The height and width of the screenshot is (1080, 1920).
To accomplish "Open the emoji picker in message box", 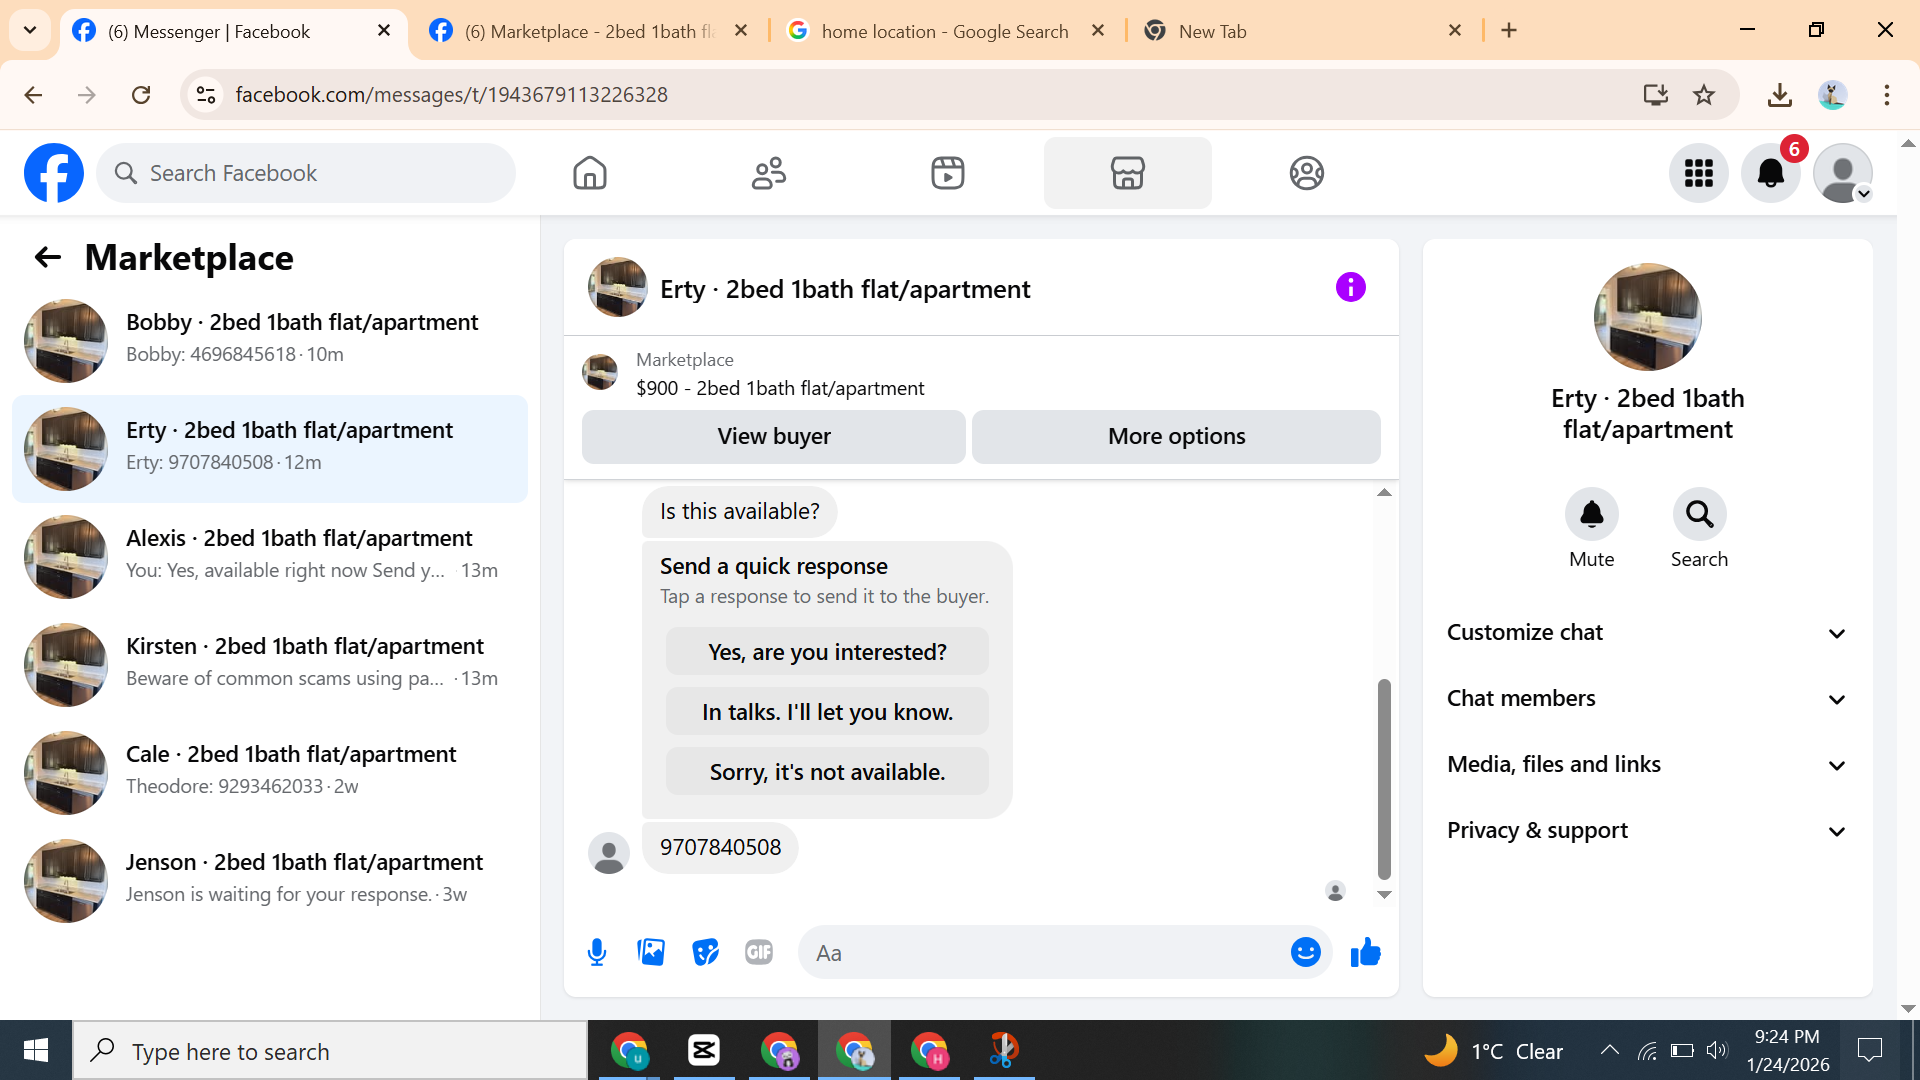I will pos(1305,952).
